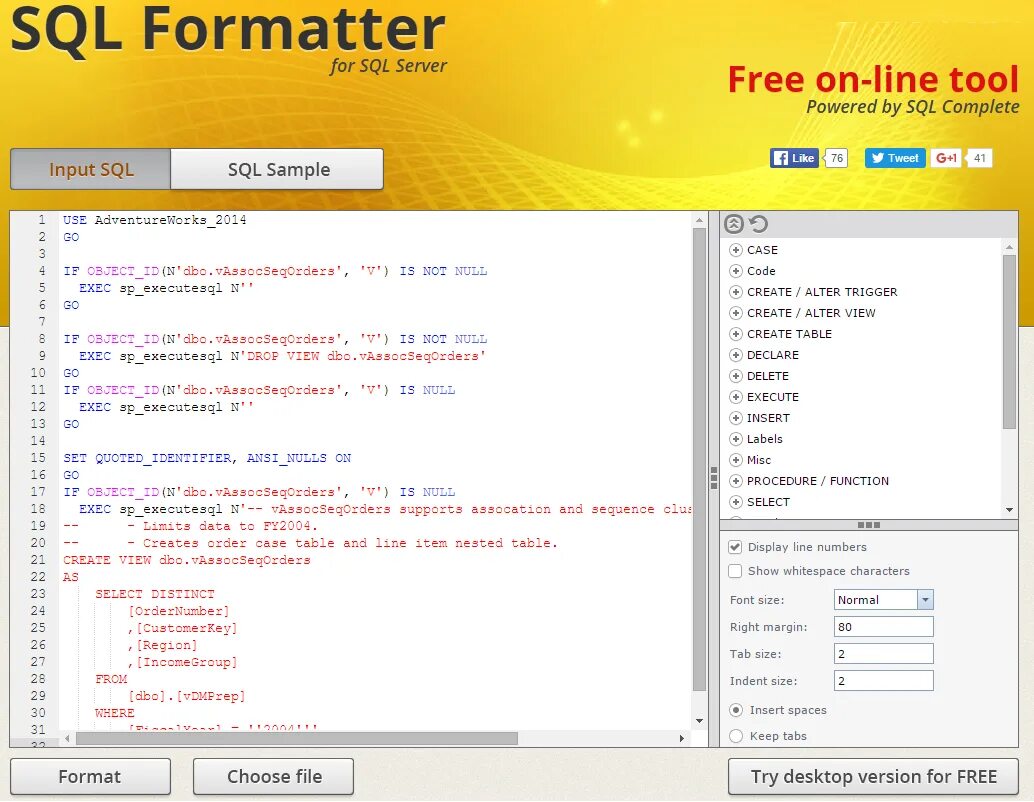Viewport: 1034px width, 802px height.
Task: Click line 21 CREATE VIEW dbo.vAssocSeqOrders
Action: coord(187,560)
